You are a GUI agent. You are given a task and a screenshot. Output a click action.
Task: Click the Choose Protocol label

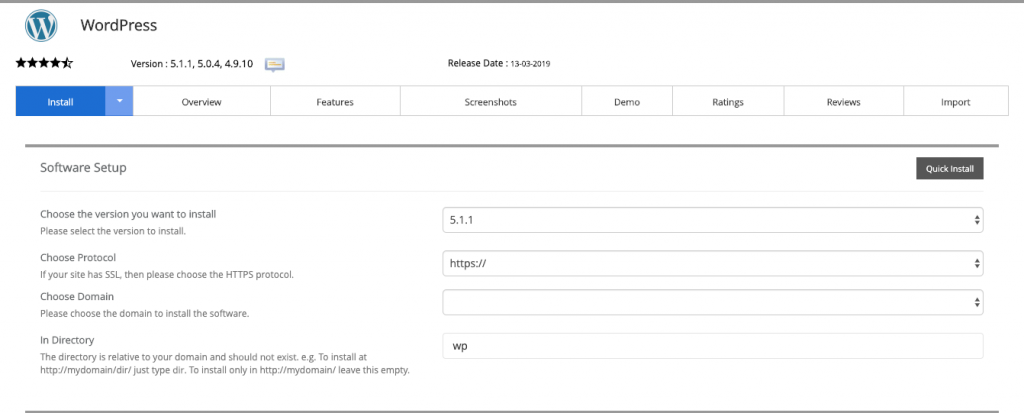pyautogui.click(x=78, y=257)
